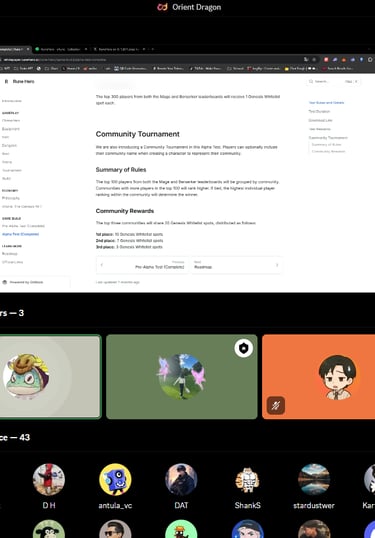Select the frog avatar speaker tile
The height and width of the screenshot is (538, 375).
(50, 377)
